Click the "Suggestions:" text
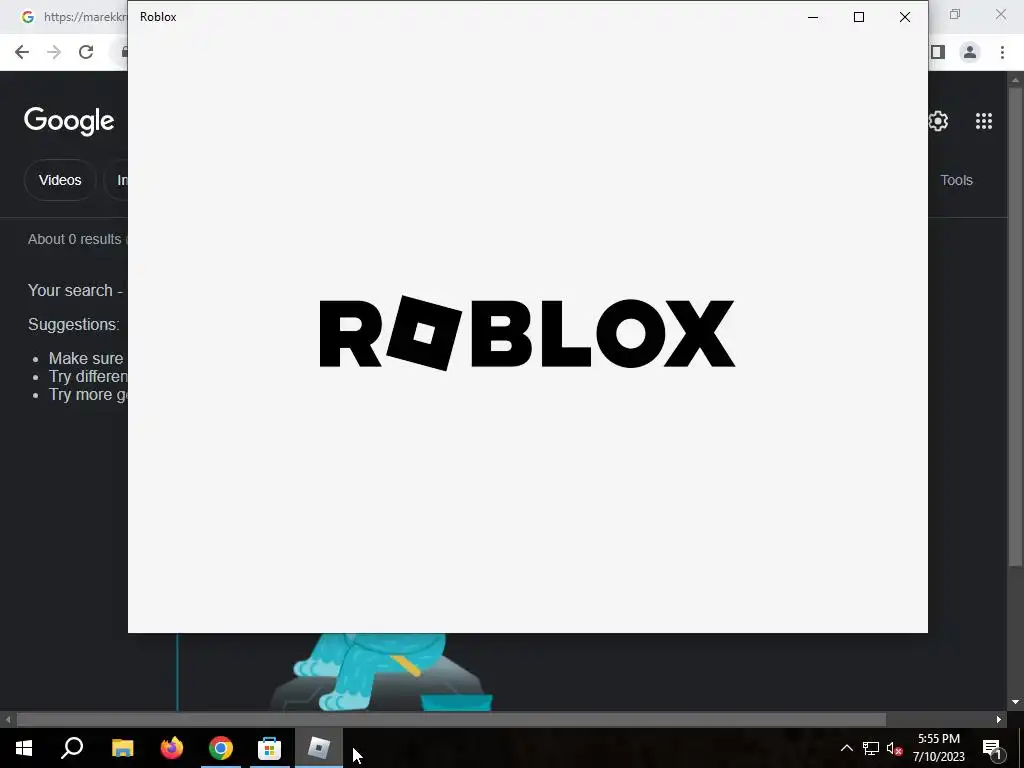 coord(73,325)
